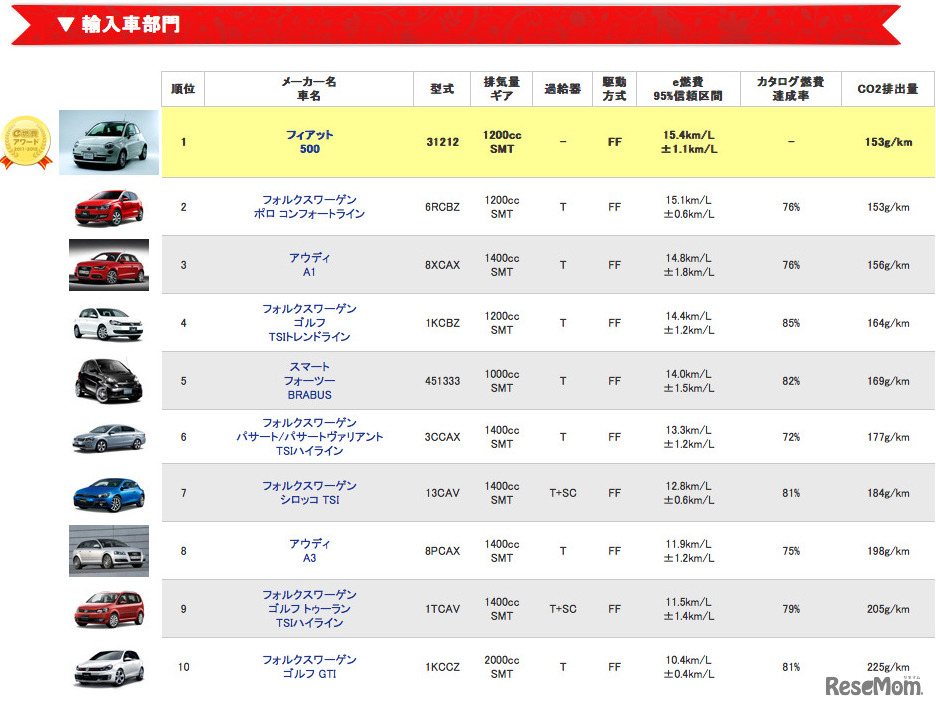Click the 過給器 column header
Viewport: 936px width, 709px height.
coord(562,89)
